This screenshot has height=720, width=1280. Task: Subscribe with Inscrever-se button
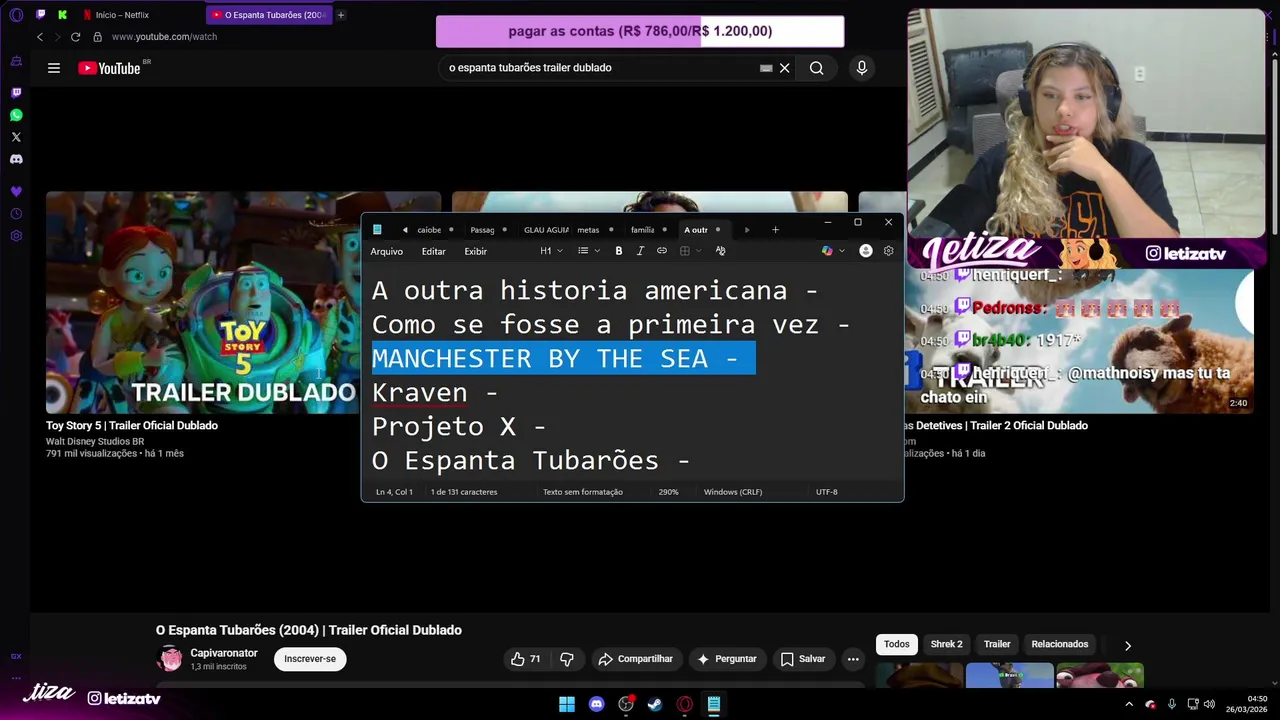pyautogui.click(x=310, y=659)
